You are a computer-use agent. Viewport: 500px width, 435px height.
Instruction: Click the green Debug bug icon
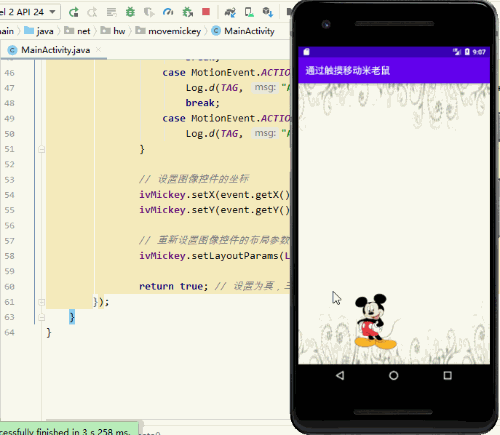130,12
